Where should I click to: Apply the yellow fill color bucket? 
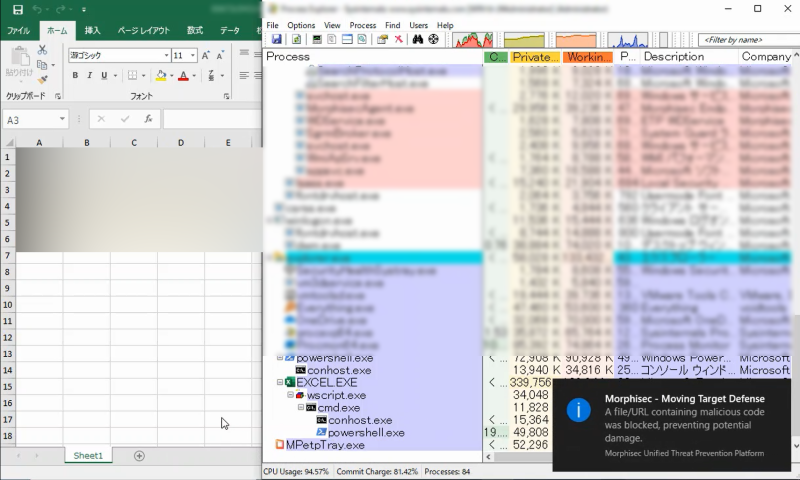[161, 75]
